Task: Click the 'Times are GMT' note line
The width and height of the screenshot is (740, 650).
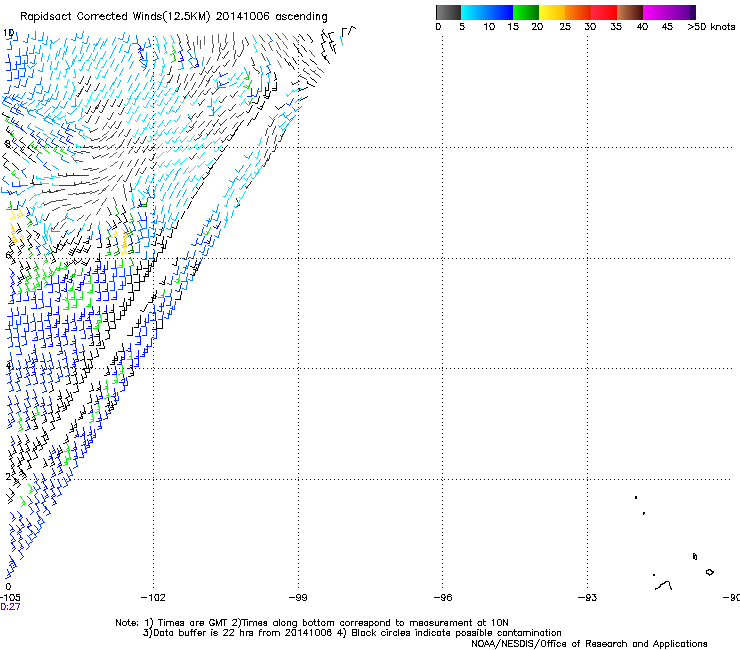Action: [x=312, y=623]
